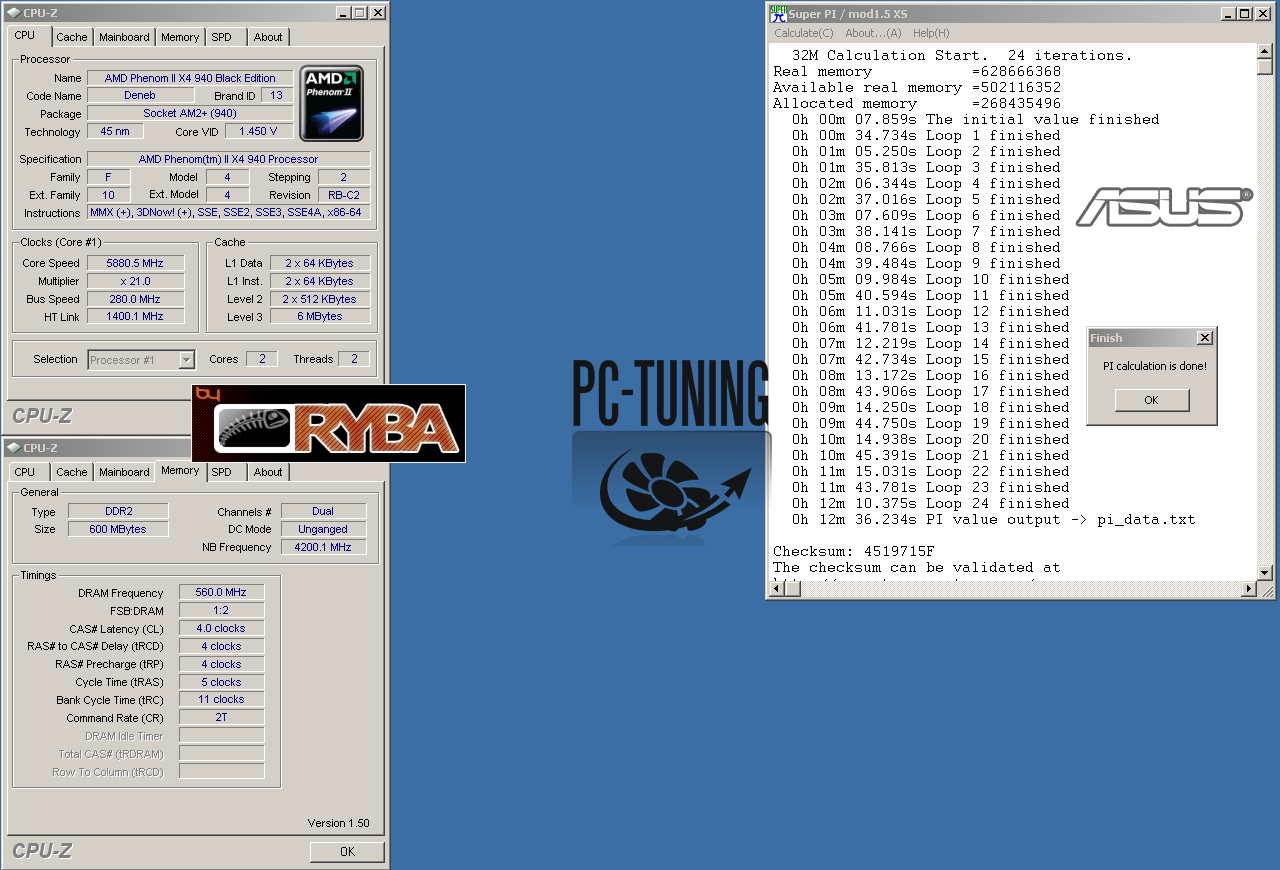Open the SPD tab in top CPU-Z window
This screenshot has height=870, width=1280.
(x=221, y=37)
